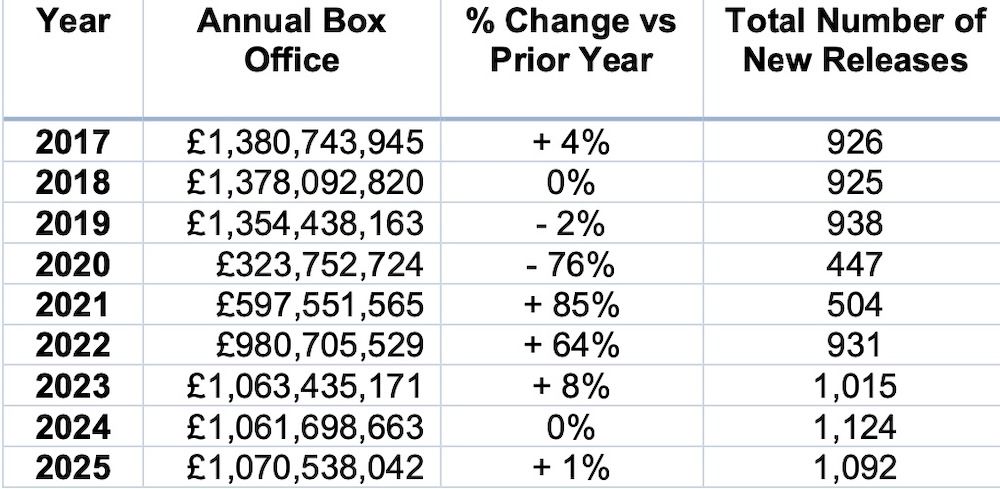Image resolution: width=1000 pixels, height=489 pixels.
Task: Select the 1,124 new releases value
Action: click(x=854, y=425)
